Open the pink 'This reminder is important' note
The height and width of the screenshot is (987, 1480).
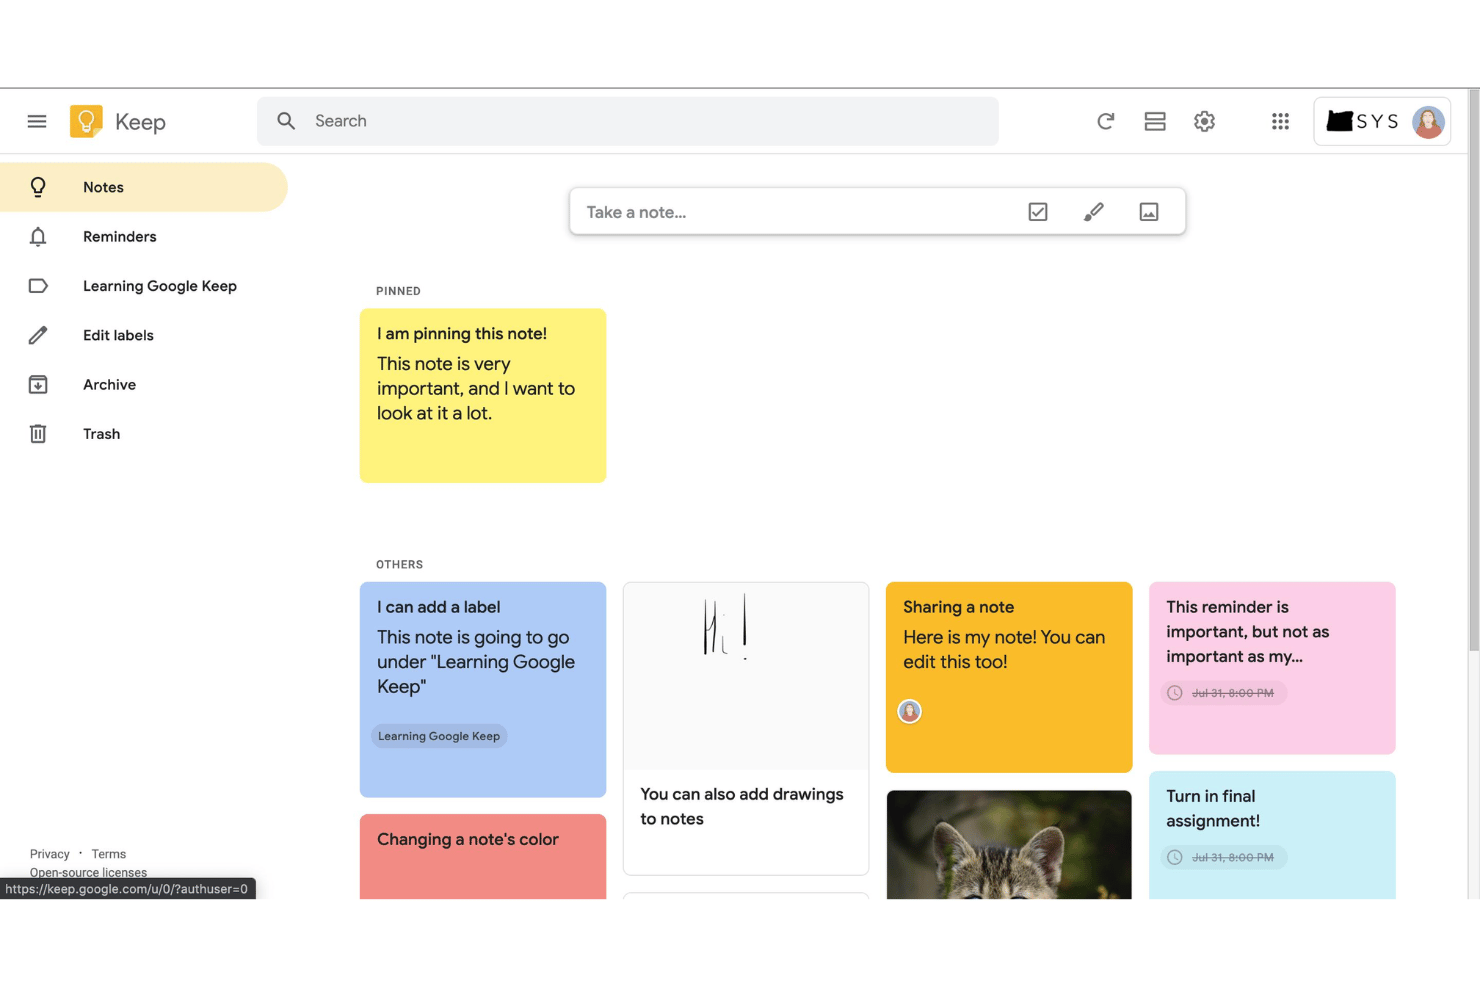(1272, 668)
